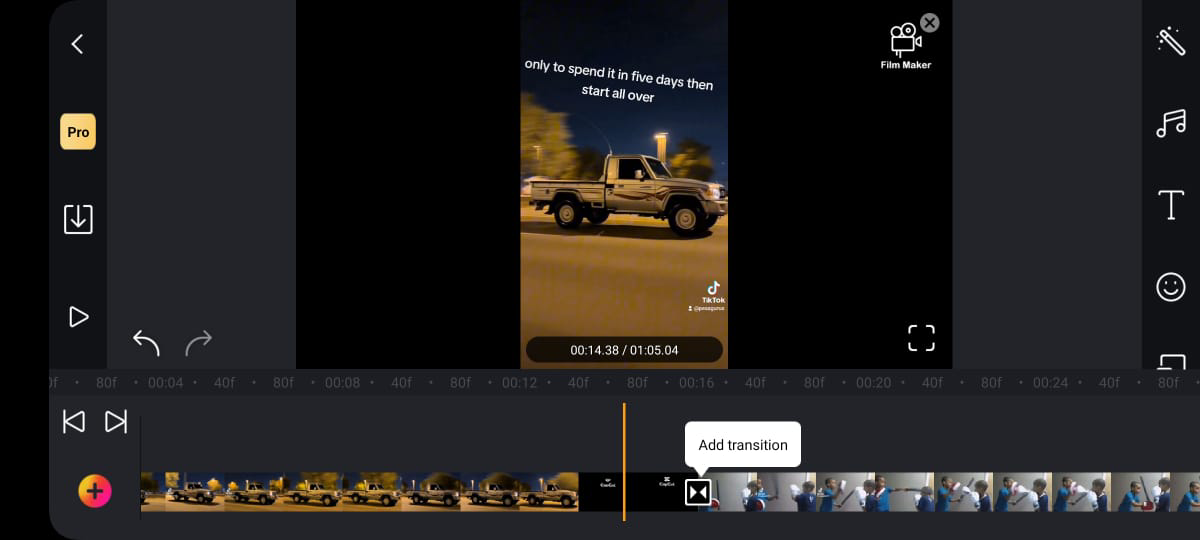This screenshot has height=540, width=1200.
Task: Select the truck video clip in timeline
Action: tap(360, 492)
